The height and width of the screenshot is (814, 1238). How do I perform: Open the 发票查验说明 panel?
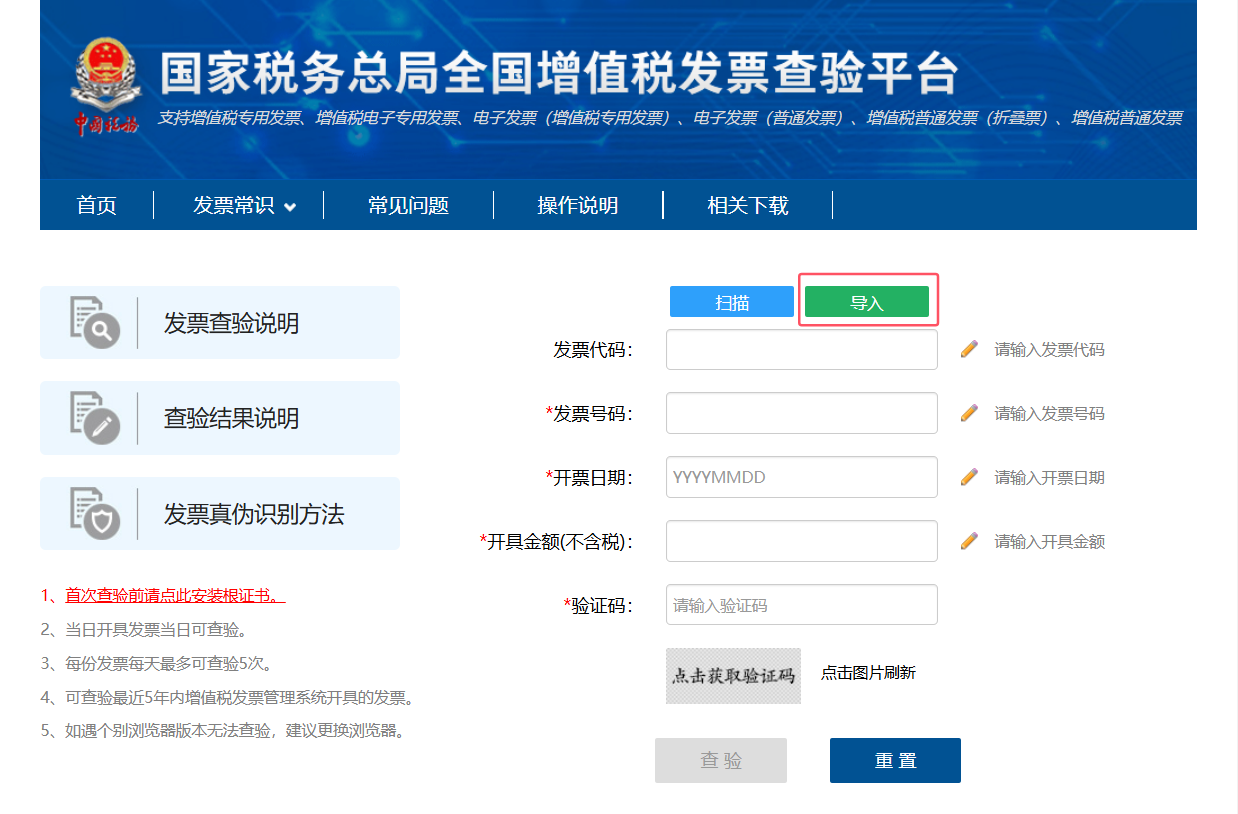tap(220, 322)
